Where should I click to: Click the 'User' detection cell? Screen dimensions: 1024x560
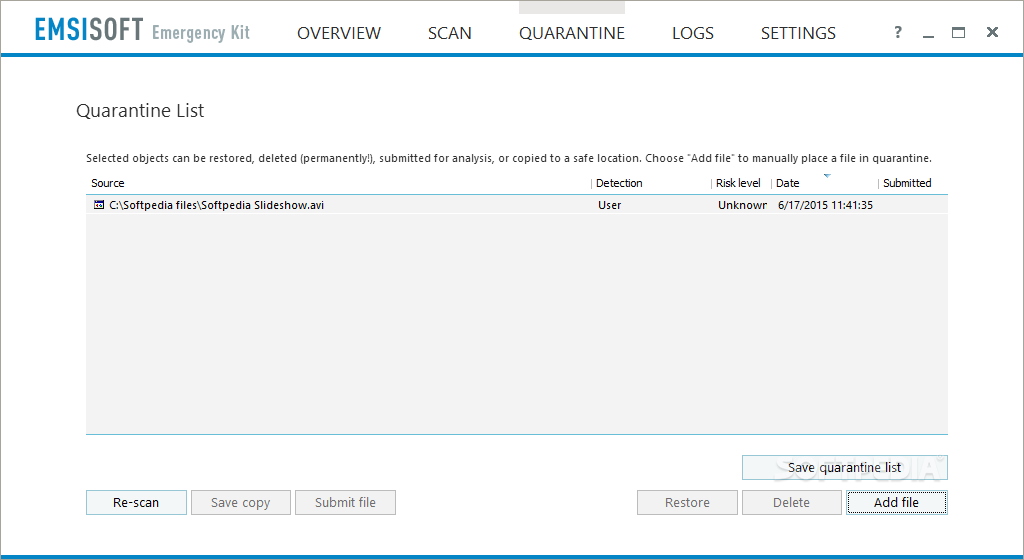pos(609,205)
